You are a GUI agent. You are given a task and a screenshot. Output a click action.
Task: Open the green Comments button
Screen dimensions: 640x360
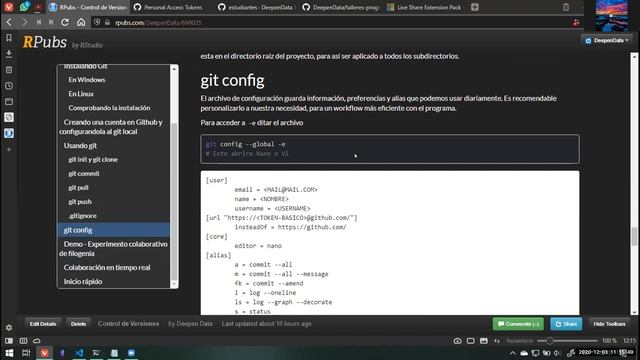click(x=518, y=324)
